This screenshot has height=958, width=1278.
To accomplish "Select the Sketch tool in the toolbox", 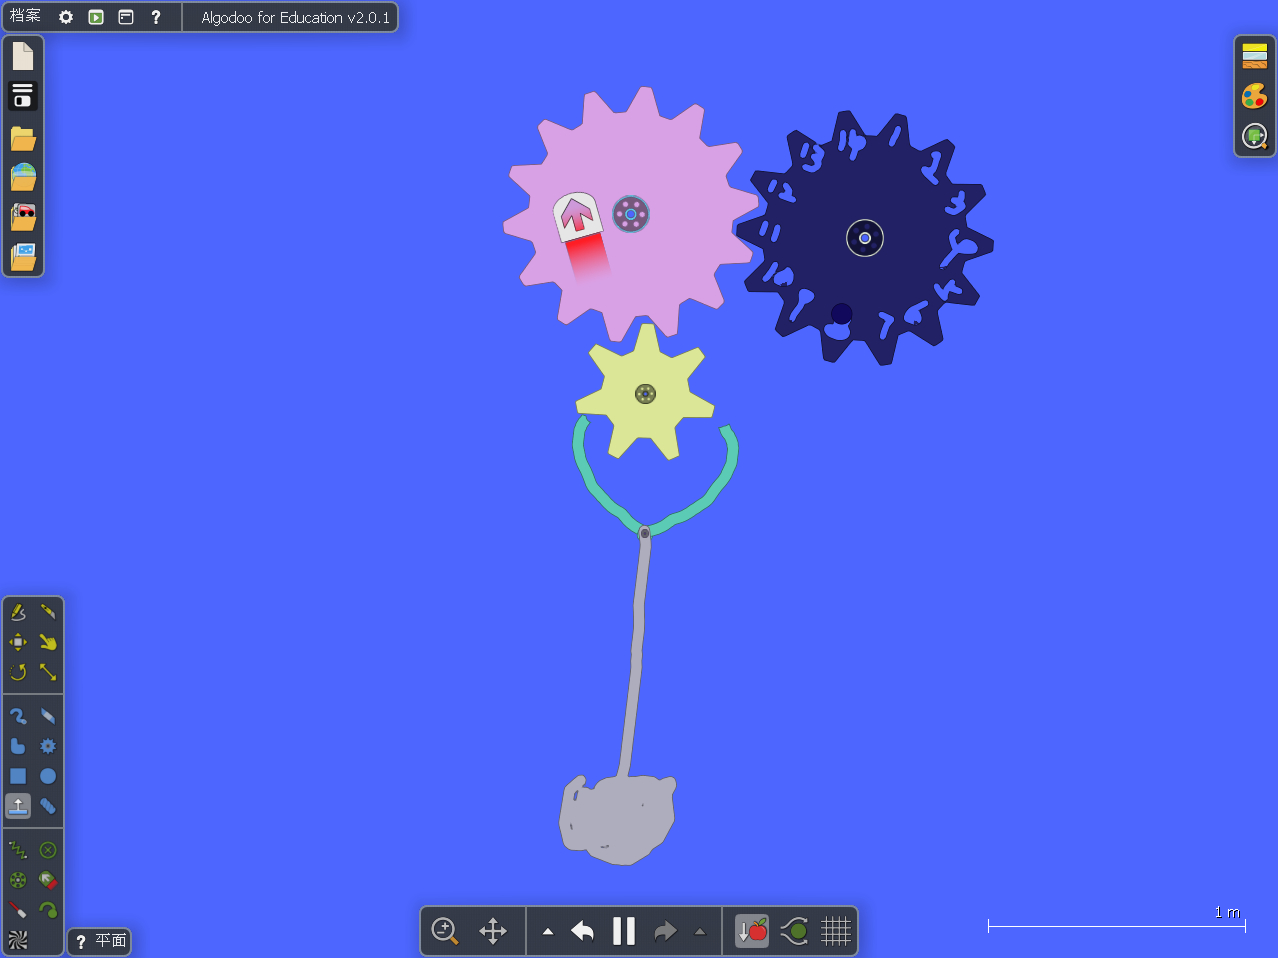I will [x=18, y=611].
